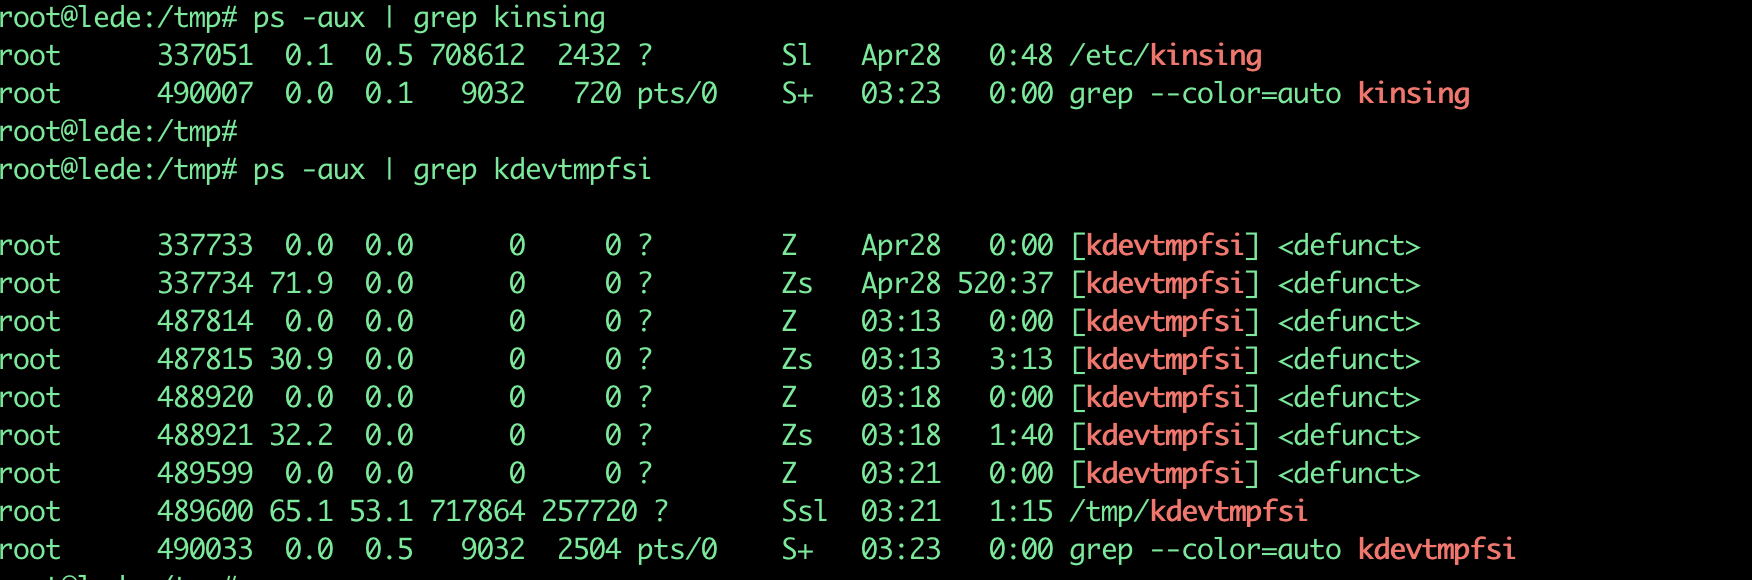Click the first 'ps -aux | grep kinsing' command
1752x580 pixels.
click(429, 18)
